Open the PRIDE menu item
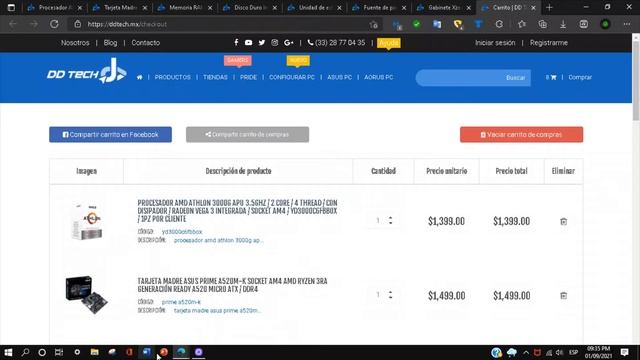640x360 pixels. point(249,77)
